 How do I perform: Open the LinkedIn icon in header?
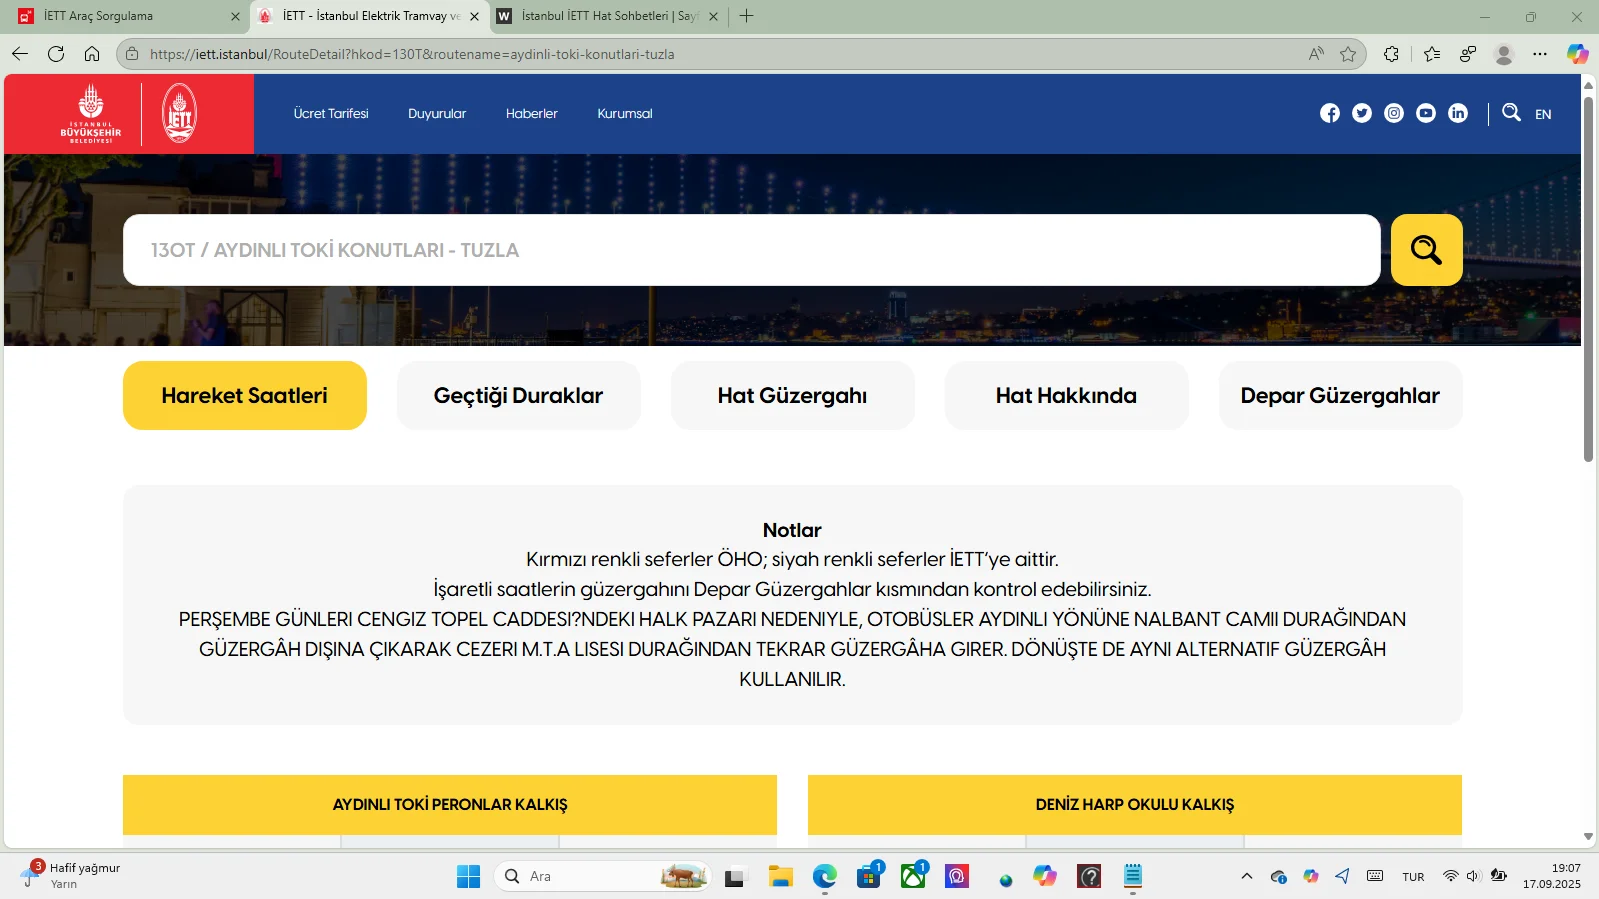pyautogui.click(x=1457, y=114)
